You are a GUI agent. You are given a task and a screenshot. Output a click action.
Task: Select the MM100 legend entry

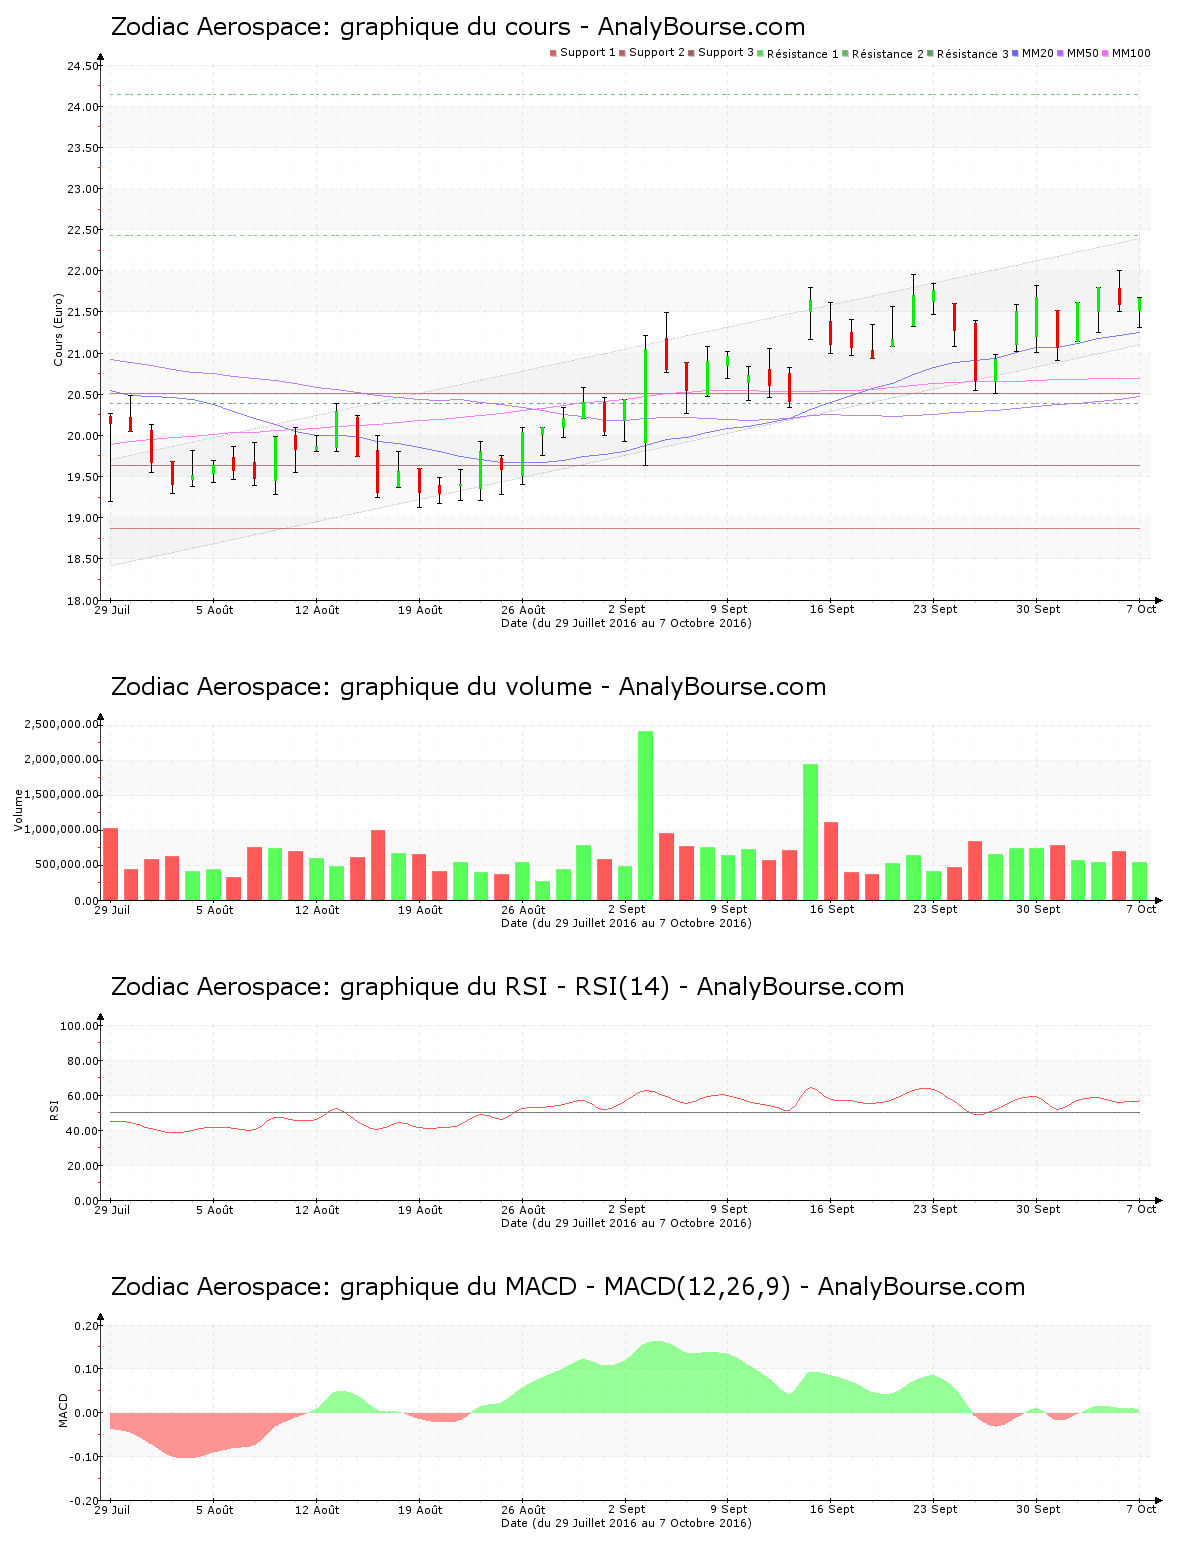click(x=1127, y=53)
